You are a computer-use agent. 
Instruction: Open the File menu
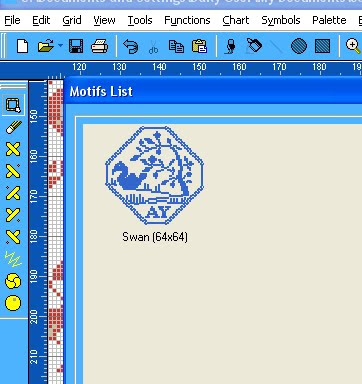point(12,20)
